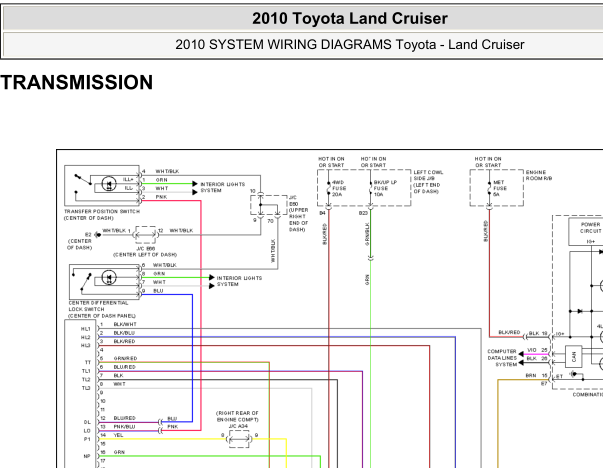603x468 pixels.
Task: Click the vertical WHT/BLK label below J/C E60
Action: (x=273, y=251)
